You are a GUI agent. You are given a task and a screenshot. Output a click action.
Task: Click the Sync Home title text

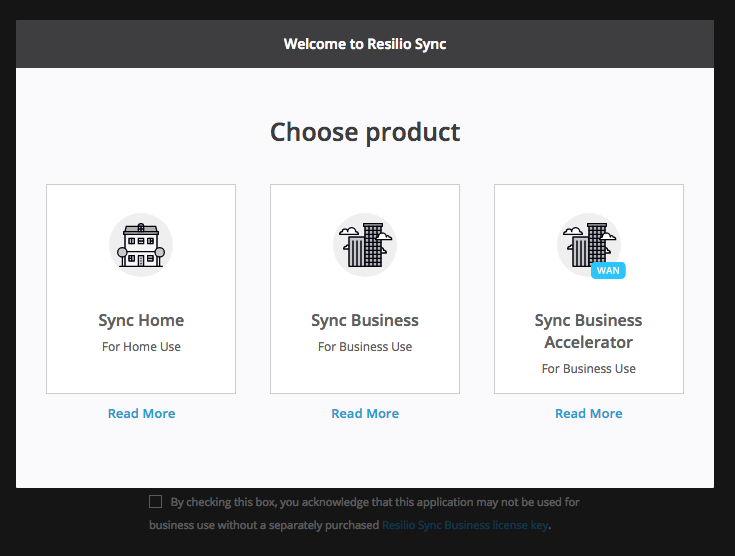(x=141, y=321)
